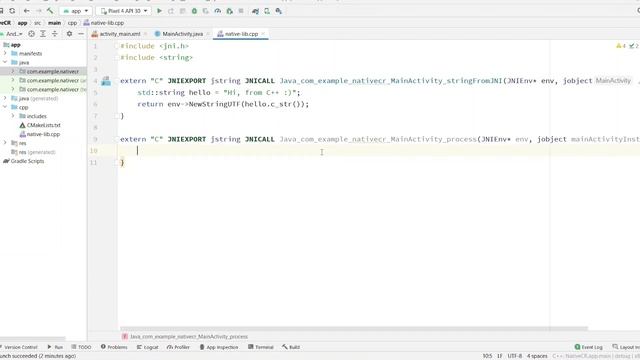The width and height of the screenshot is (640, 360).
Task: Click the Java_com_example_nativecr_MainActivity_process breadcrumb below editor
Action: (x=185, y=337)
